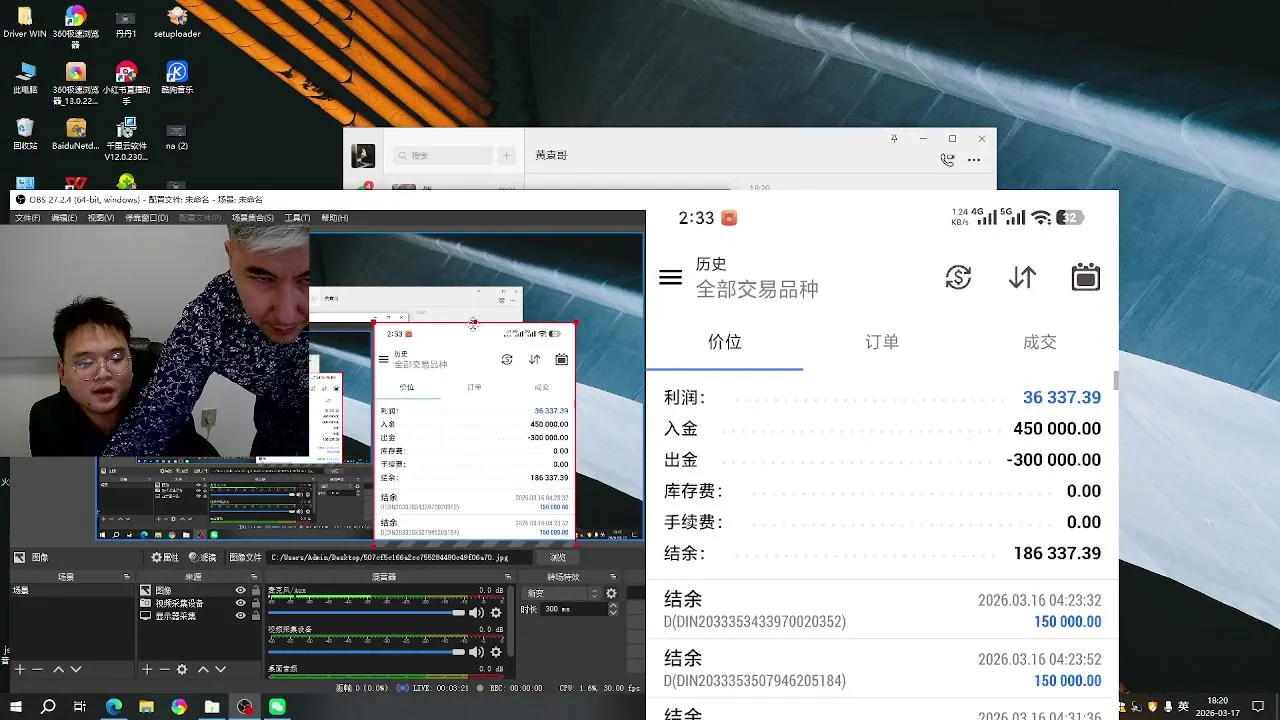Pin the WeChat window on top
The image size is (1280, 720).
pyautogui.click(x=894, y=138)
